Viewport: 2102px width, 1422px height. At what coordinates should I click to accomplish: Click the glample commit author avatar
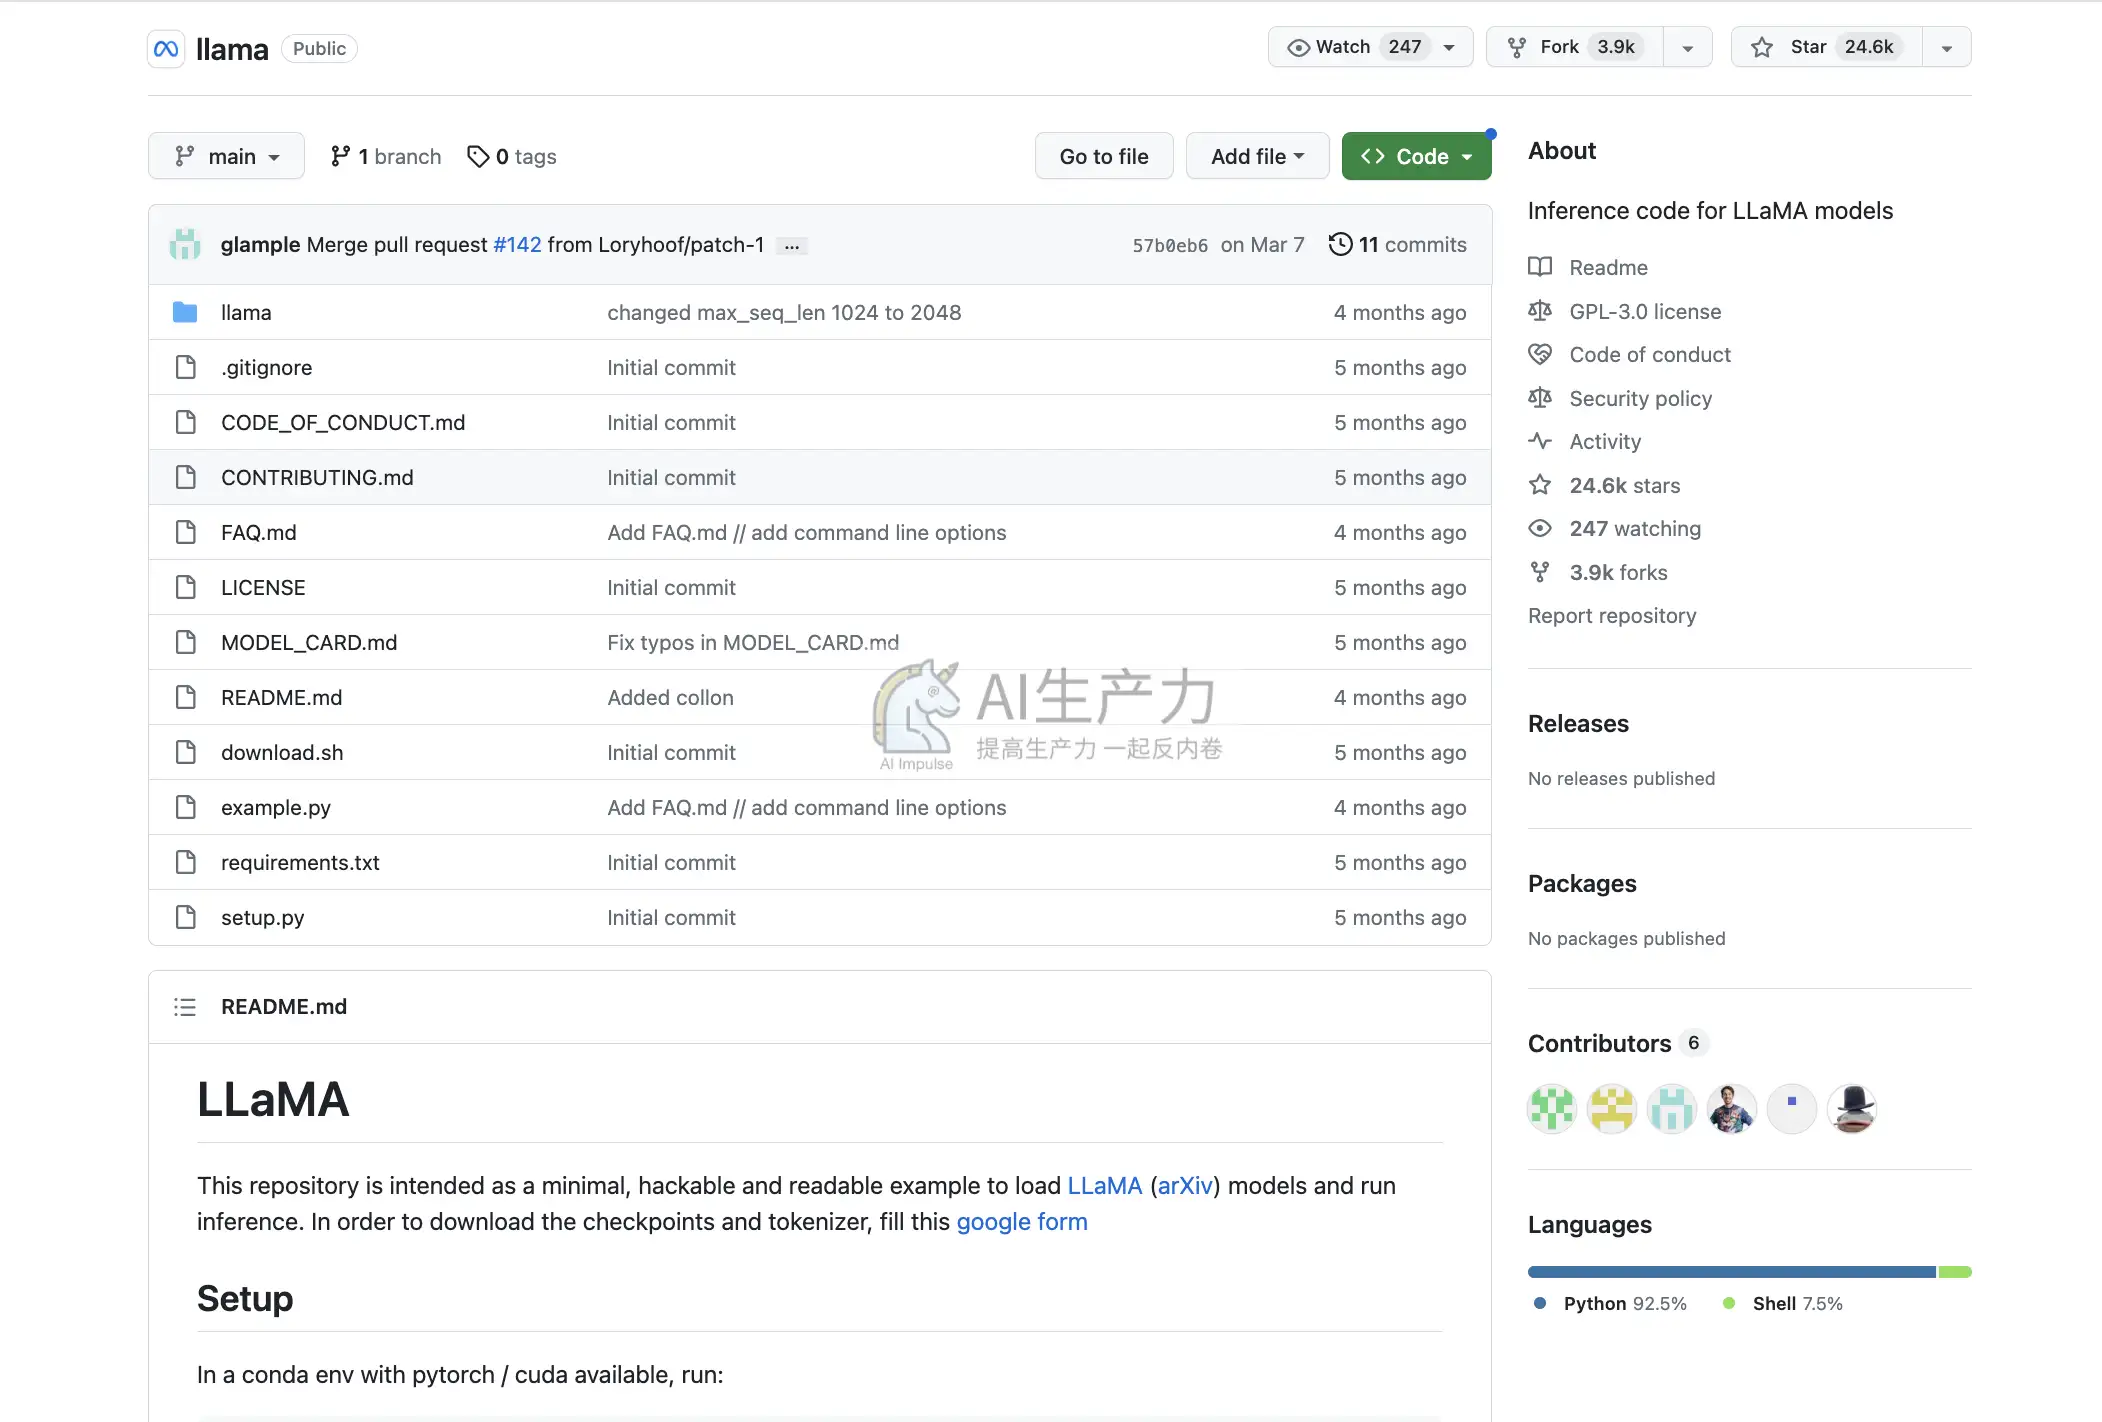tap(185, 244)
